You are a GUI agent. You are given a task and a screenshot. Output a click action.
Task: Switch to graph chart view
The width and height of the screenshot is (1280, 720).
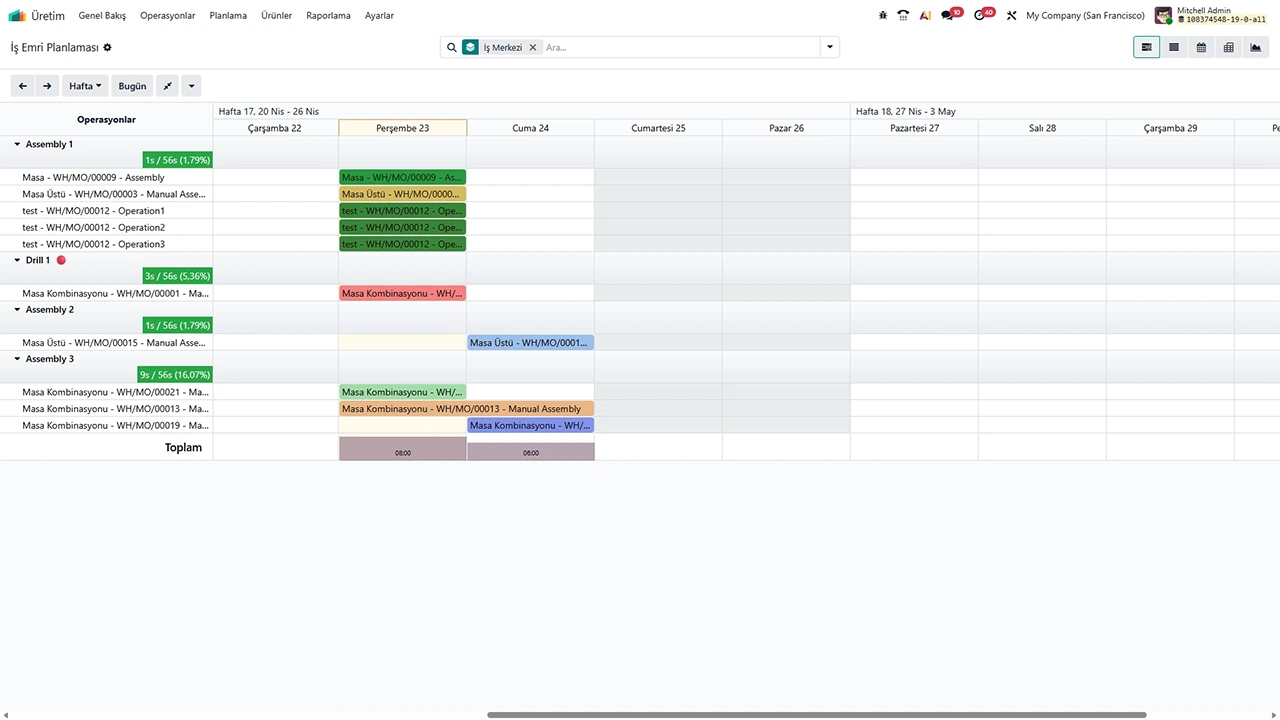pos(1256,47)
